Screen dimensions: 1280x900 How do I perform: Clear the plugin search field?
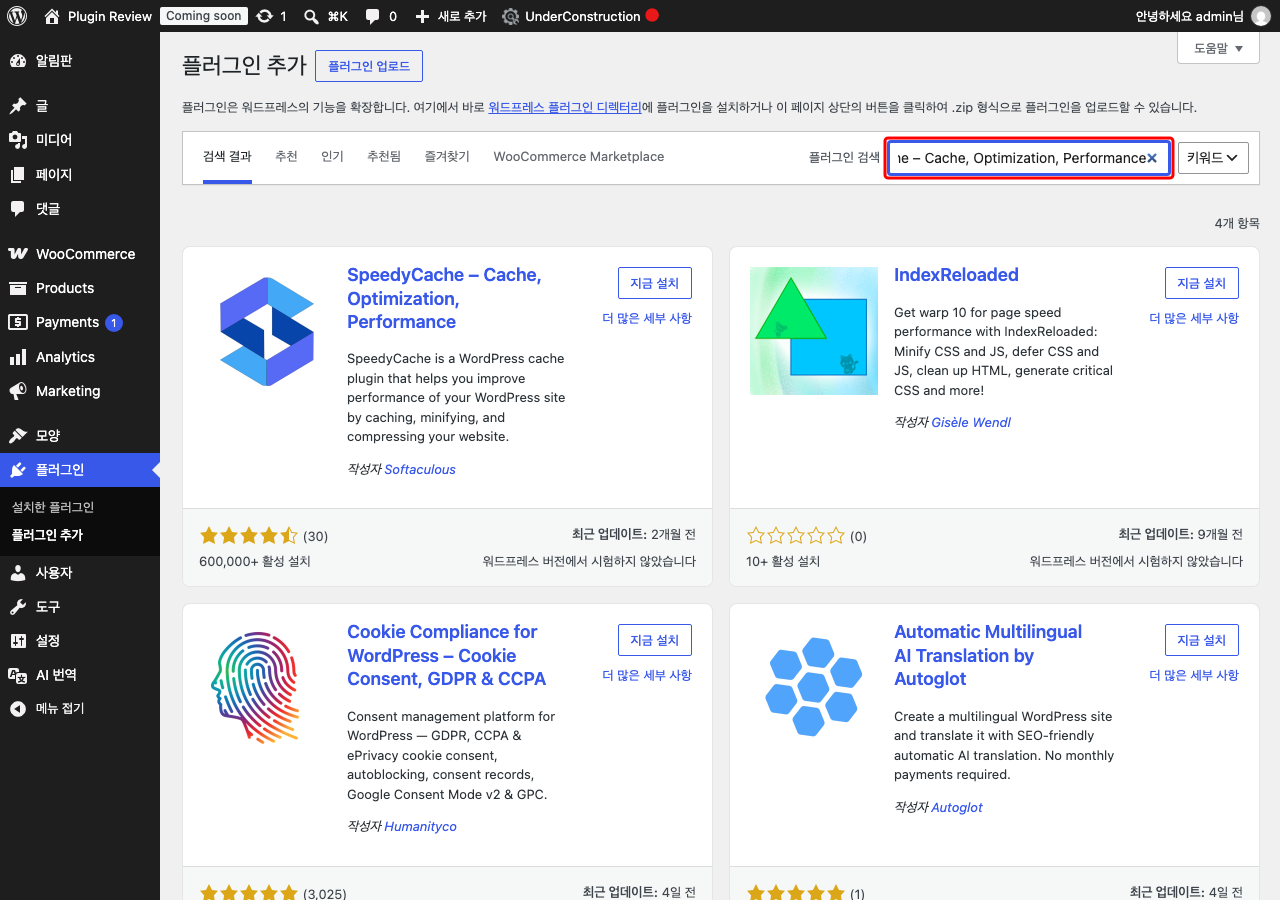tap(1152, 158)
